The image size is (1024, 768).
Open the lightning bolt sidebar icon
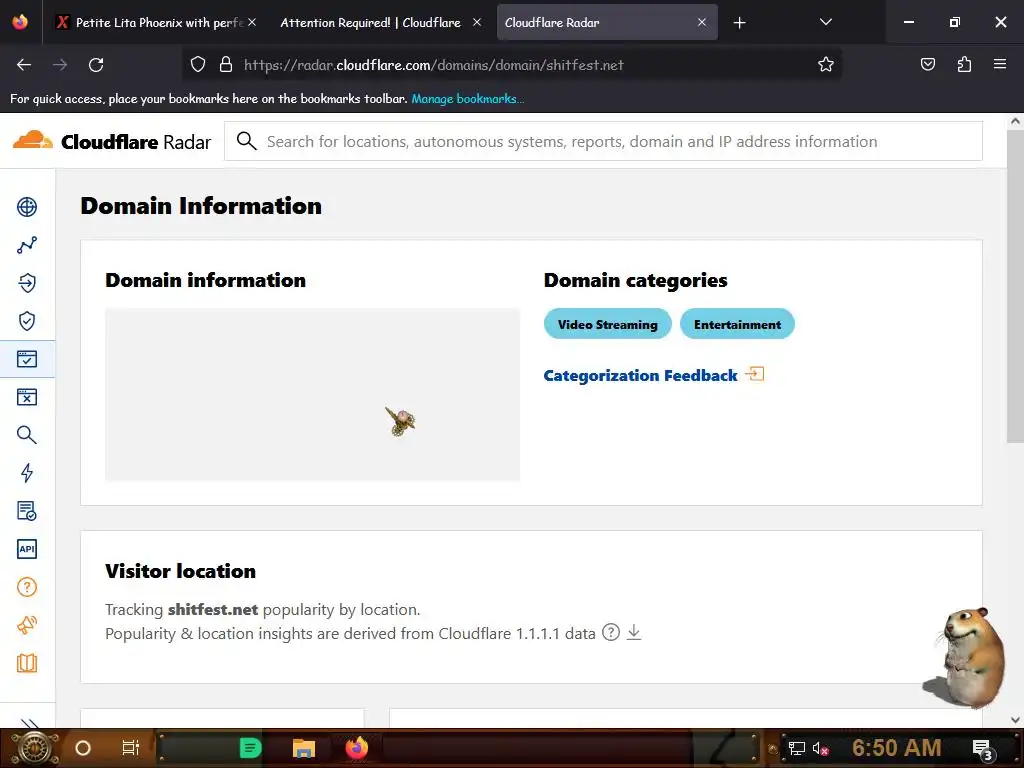[x=27, y=473]
